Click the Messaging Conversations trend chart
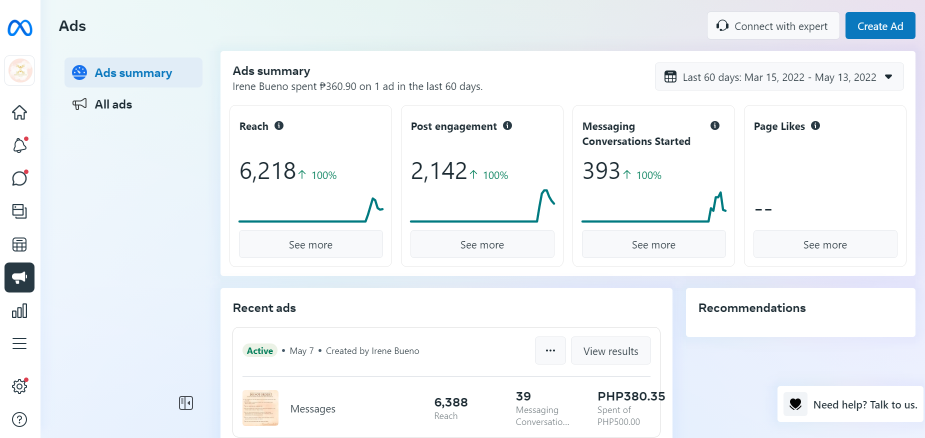Image resolution: width=925 pixels, height=438 pixels. pyautogui.click(x=654, y=207)
